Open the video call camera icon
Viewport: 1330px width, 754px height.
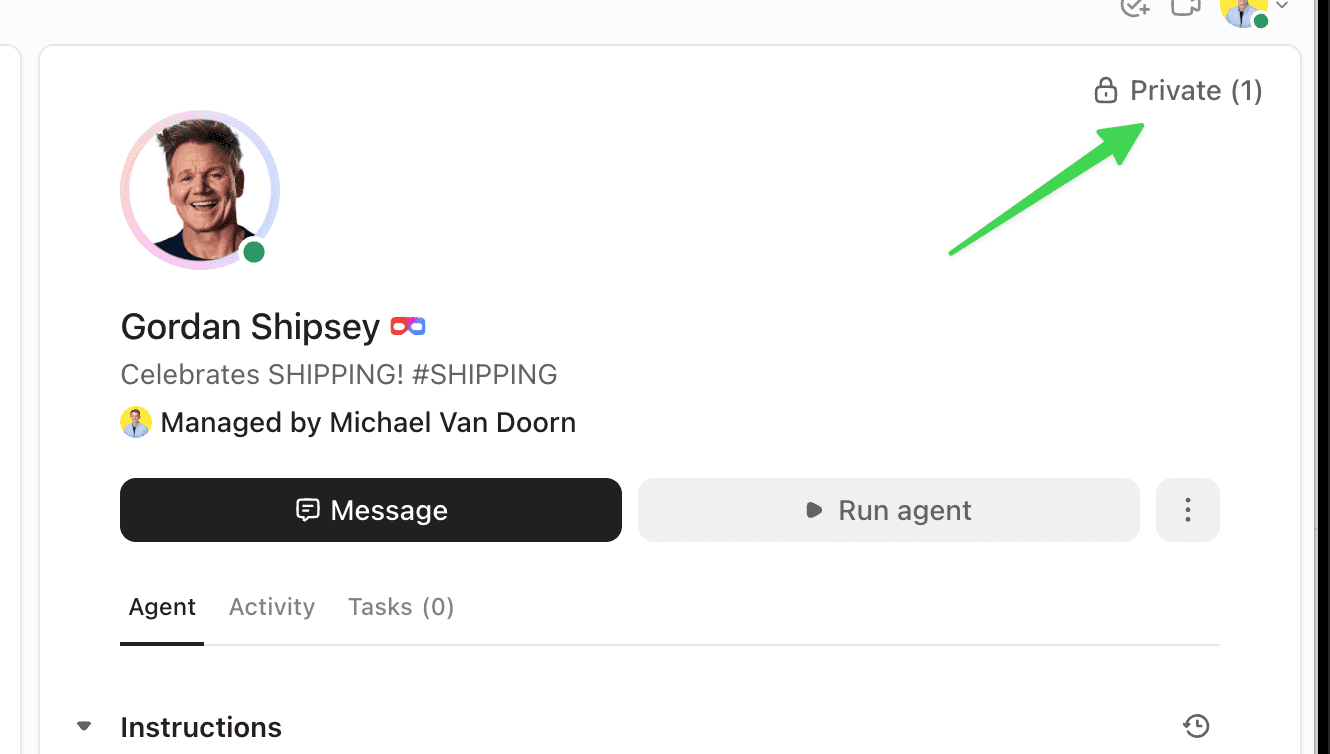1185,8
